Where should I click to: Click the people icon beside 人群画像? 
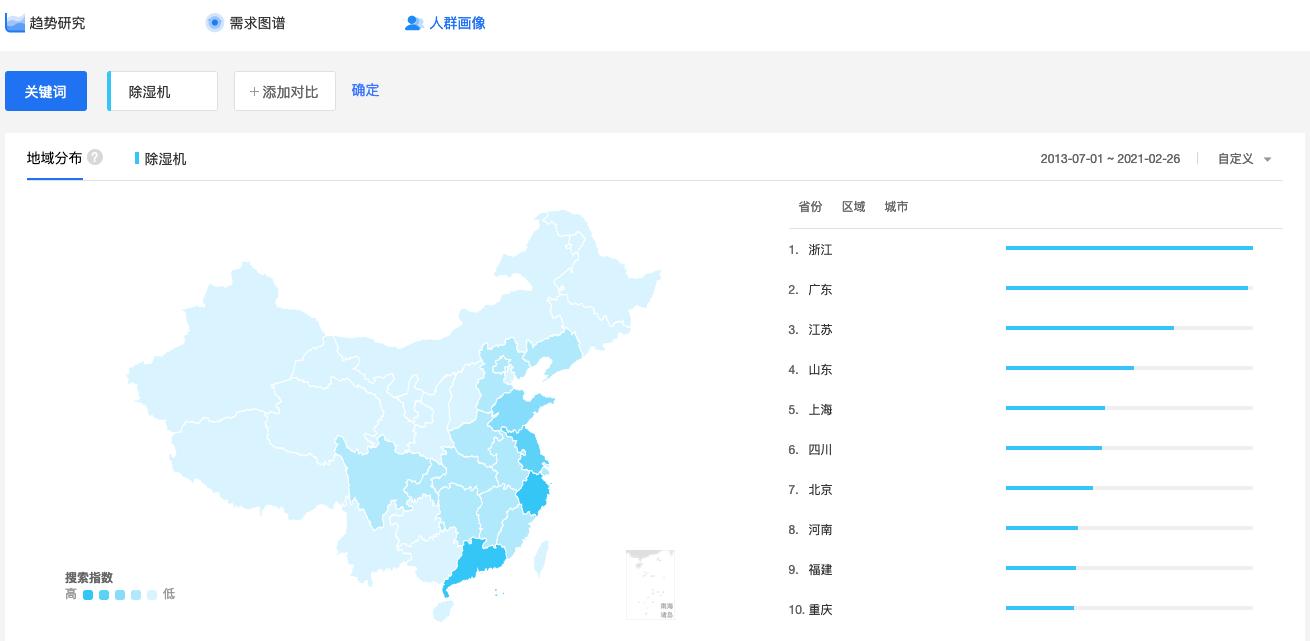click(414, 23)
